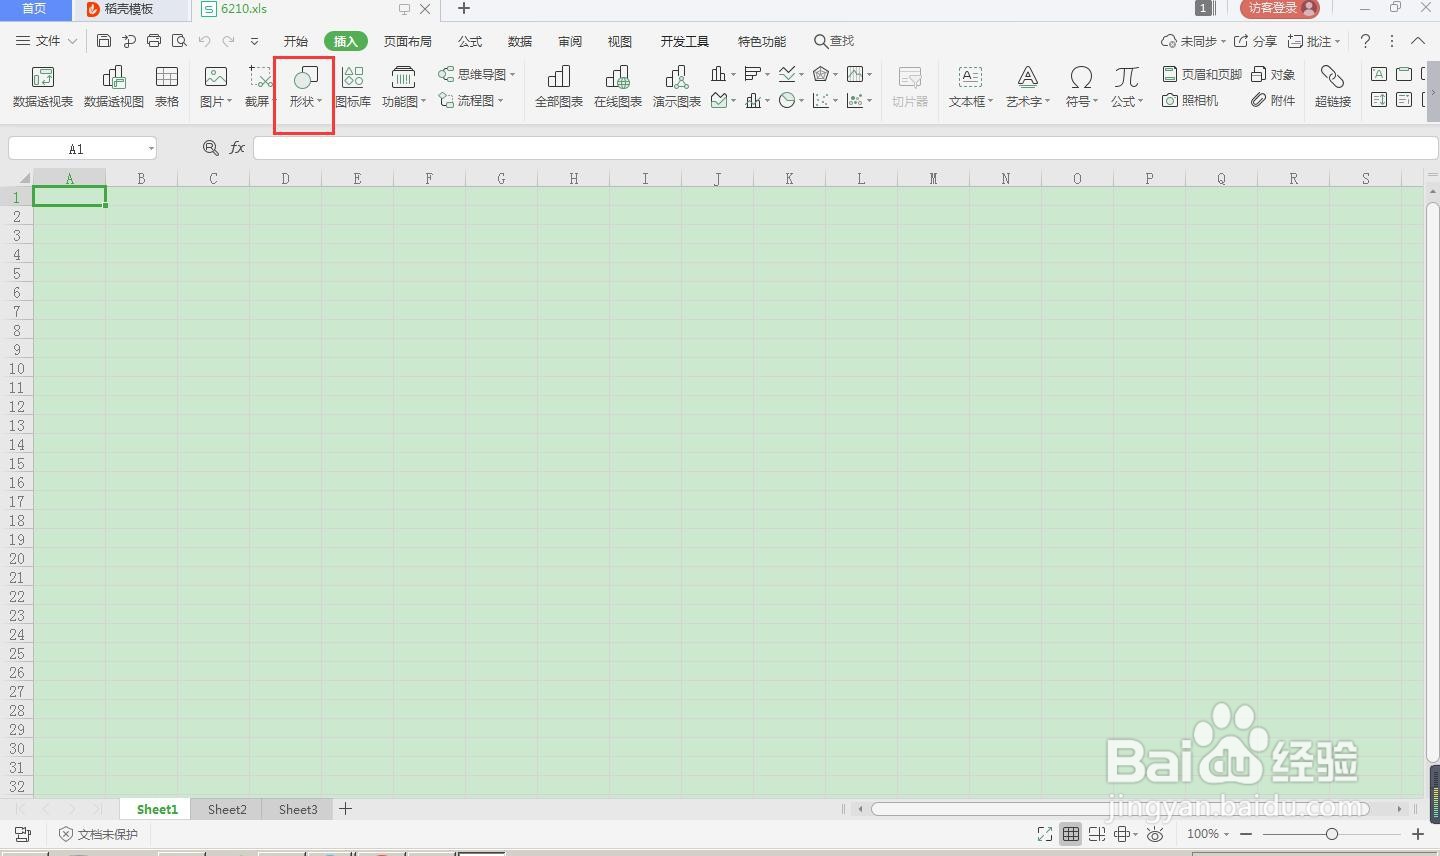Click the zoom slider handle in status bar
Screen dimensions: 1440x856
pyautogui.click(x=1332, y=834)
